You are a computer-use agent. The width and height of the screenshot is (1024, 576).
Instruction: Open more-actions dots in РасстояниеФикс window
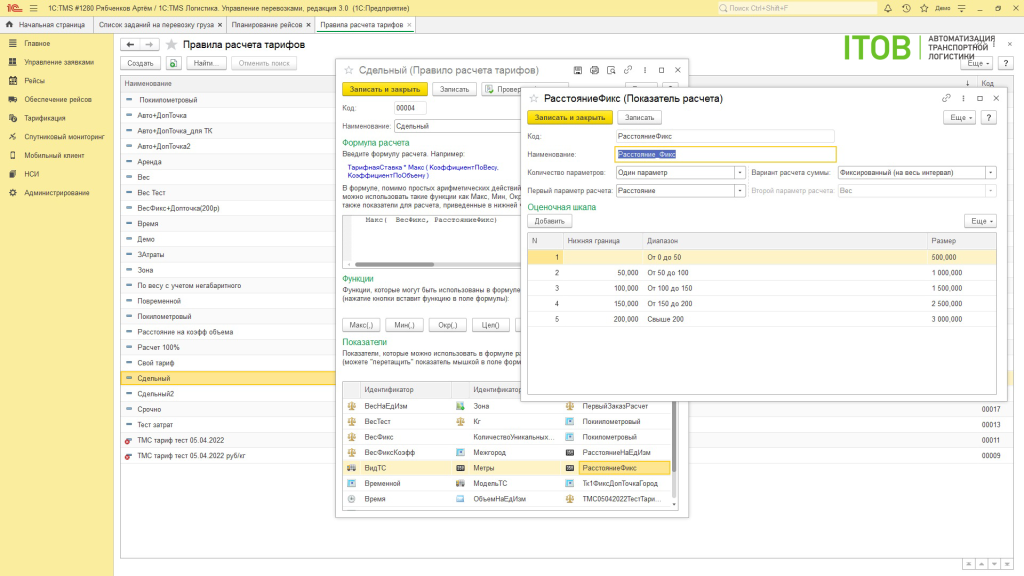pos(963,99)
